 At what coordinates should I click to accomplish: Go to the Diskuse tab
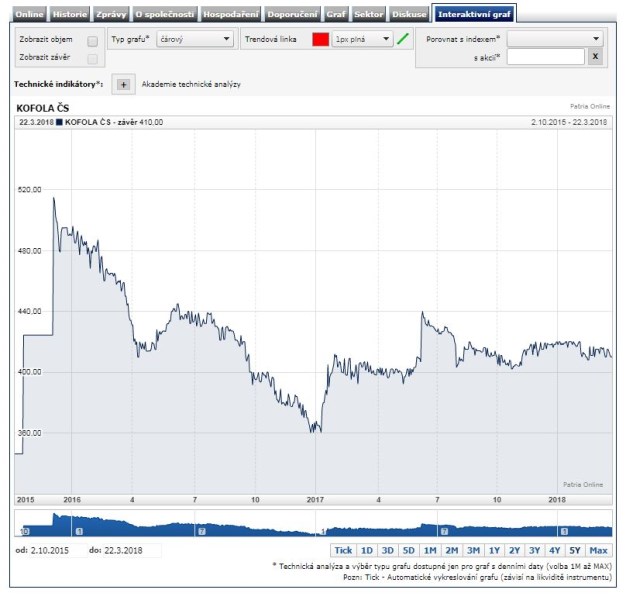[x=409, y=15]
